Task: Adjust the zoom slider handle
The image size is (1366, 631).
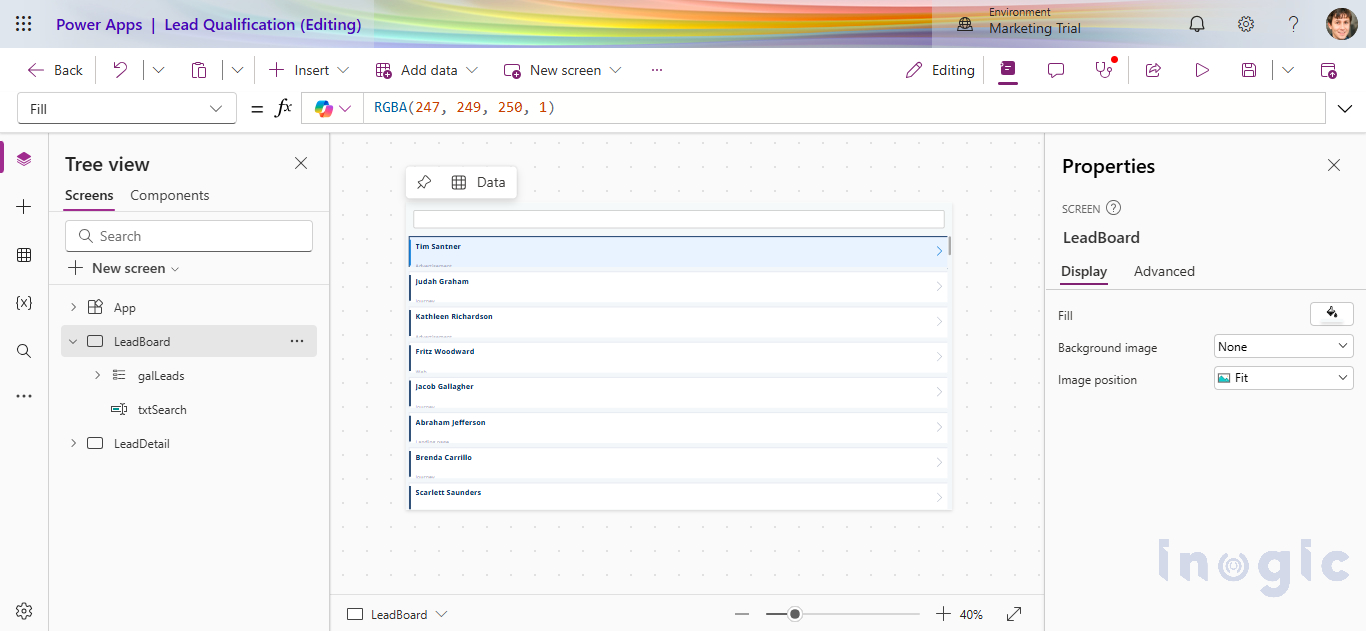Action: click(x=795, y=614)
